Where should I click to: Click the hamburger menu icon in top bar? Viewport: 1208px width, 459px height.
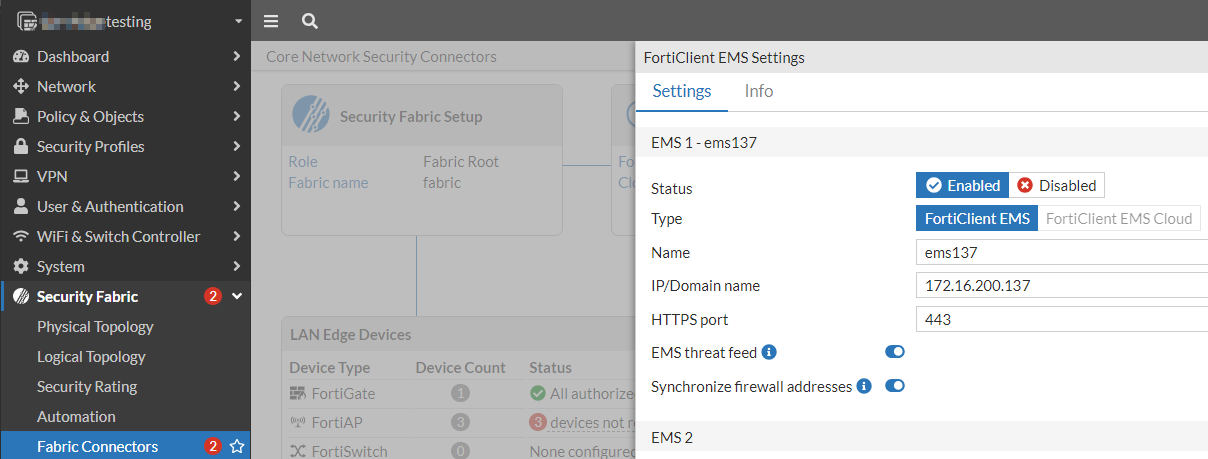[270, 21]
